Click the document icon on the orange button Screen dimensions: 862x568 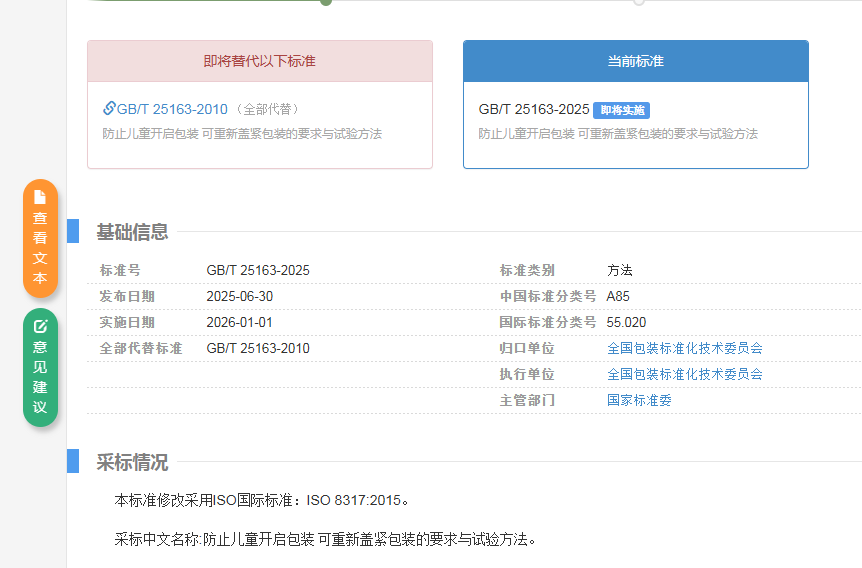40,197
